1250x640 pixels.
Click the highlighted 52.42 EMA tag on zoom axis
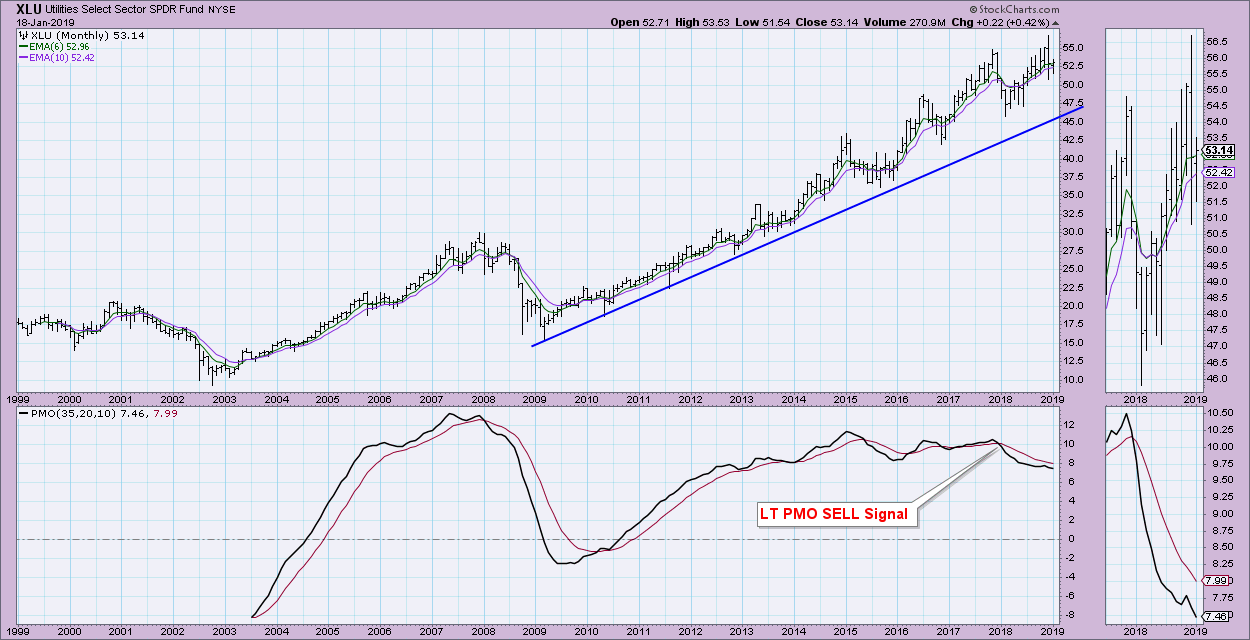(x=1219, y=171)
